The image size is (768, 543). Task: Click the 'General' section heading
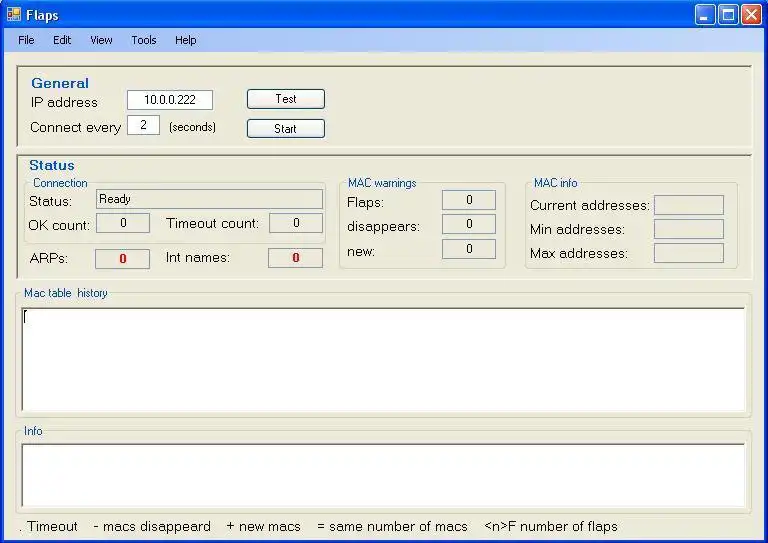[60, 83]
